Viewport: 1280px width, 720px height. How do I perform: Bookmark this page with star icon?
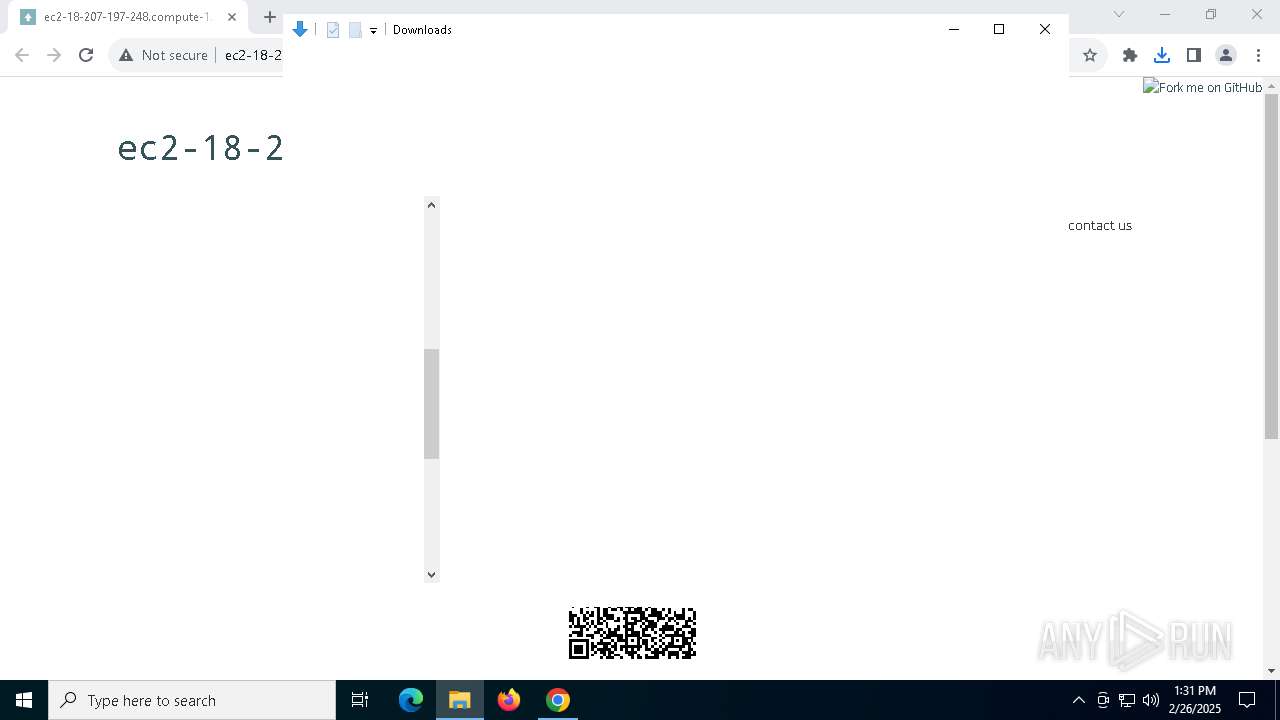point(1090,55)
